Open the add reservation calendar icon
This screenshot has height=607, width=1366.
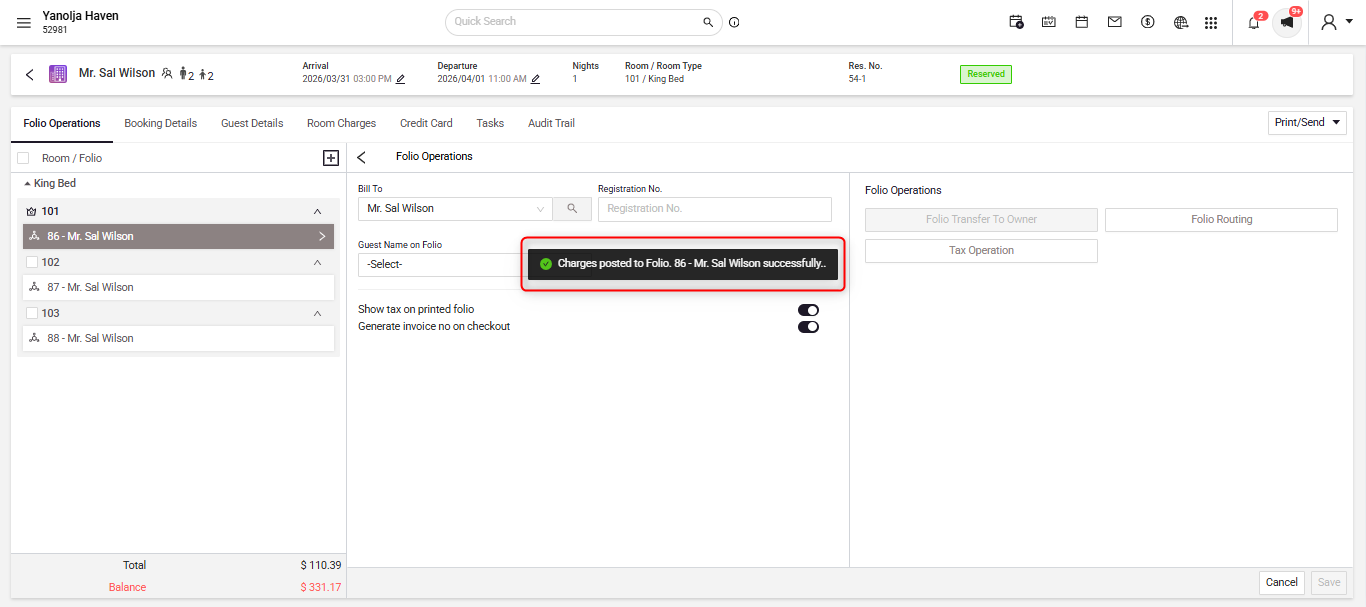1016,22
